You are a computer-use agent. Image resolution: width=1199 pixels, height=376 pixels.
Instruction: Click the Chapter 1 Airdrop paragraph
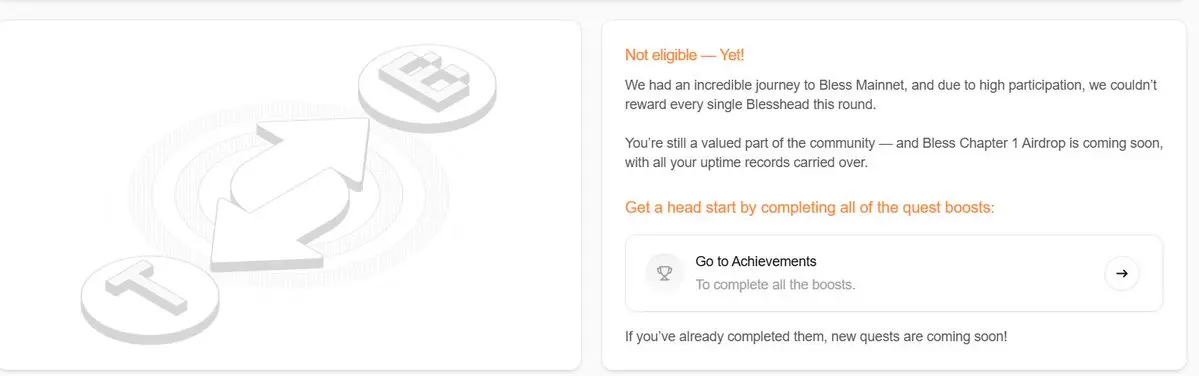(894, 153)
